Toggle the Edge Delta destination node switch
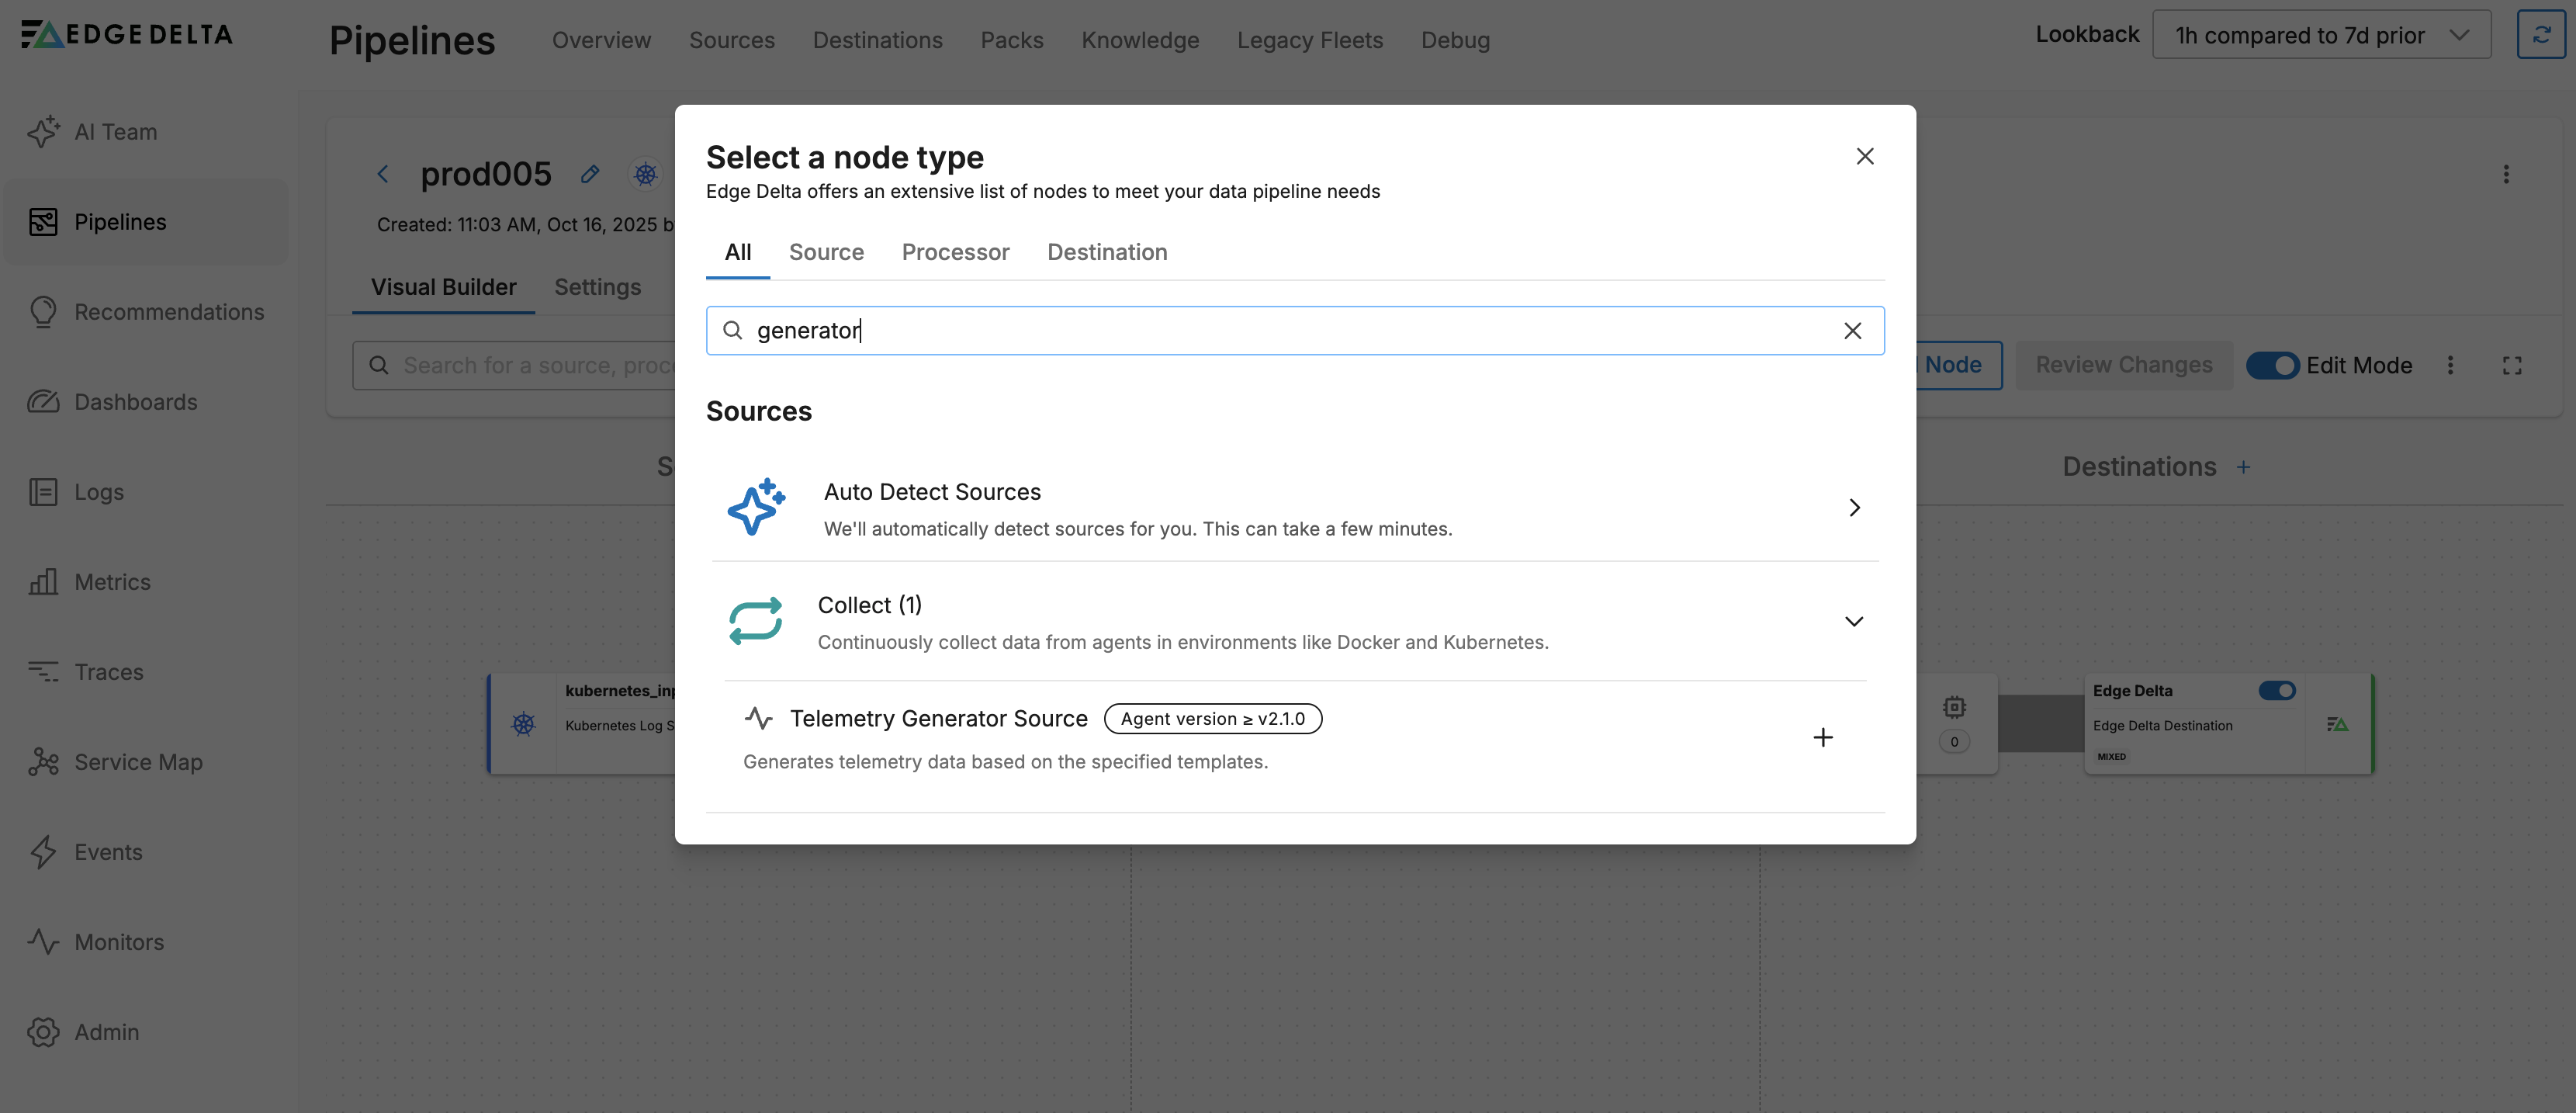 (x=2276, y=691)
